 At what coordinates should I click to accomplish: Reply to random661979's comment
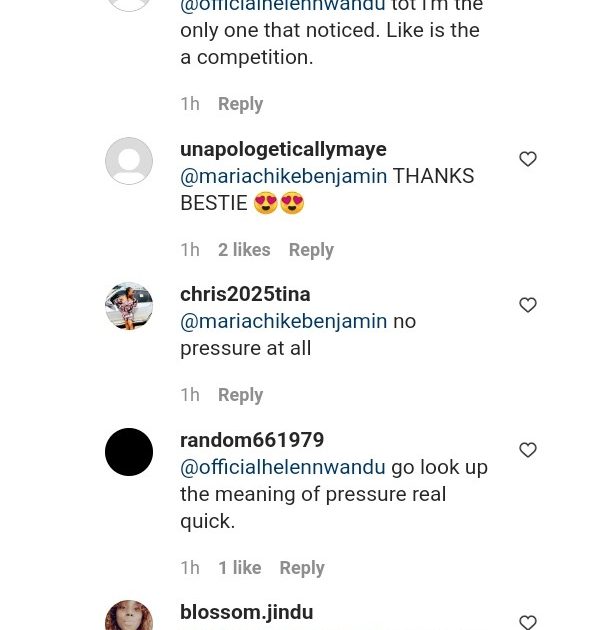click(x=302, y=568)
